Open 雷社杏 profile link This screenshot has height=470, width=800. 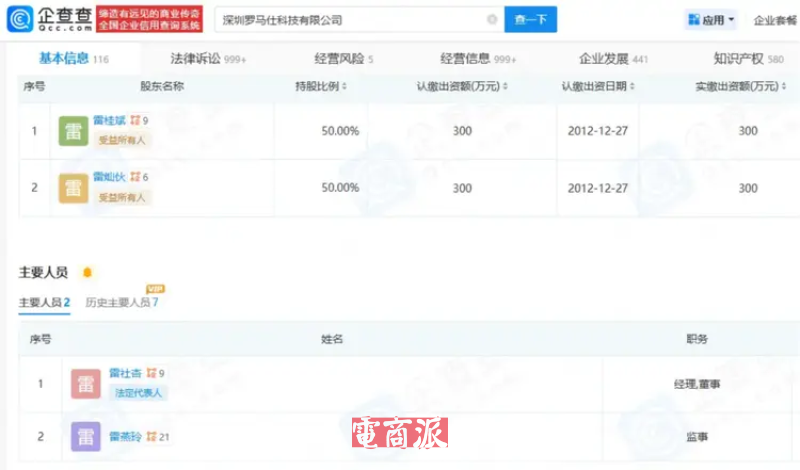click(126, 373)
